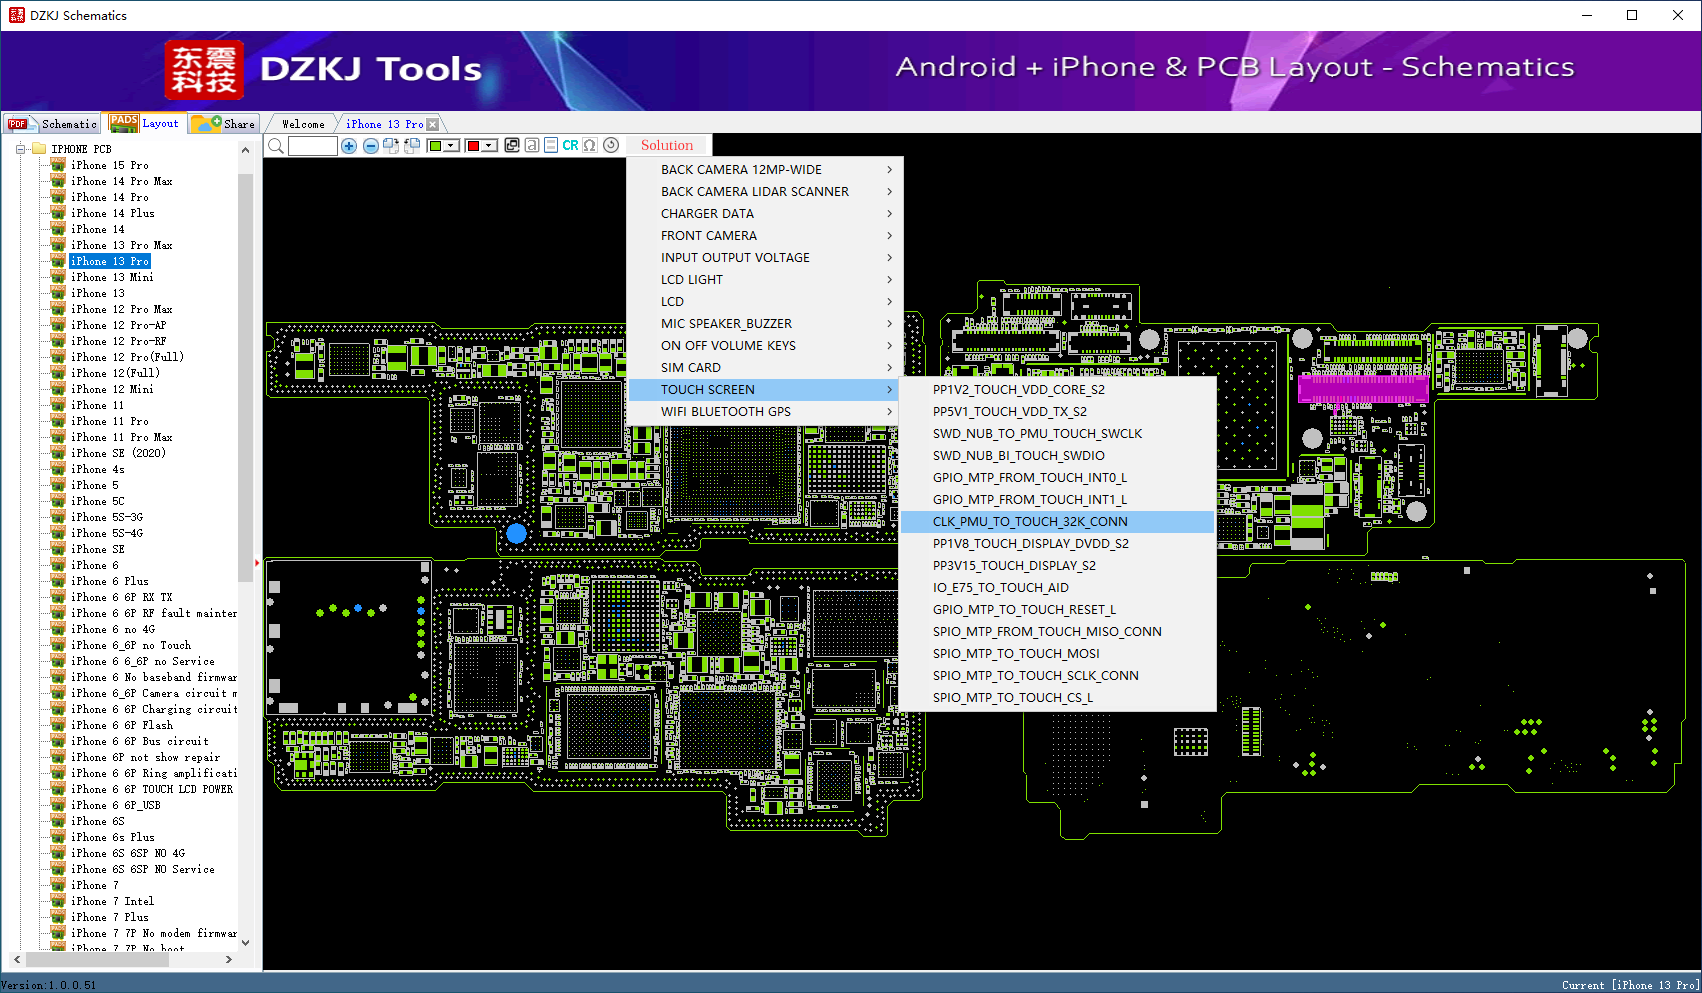
Task: Select iPhone 15 Pro in the tree
Action: click(110, 166)
